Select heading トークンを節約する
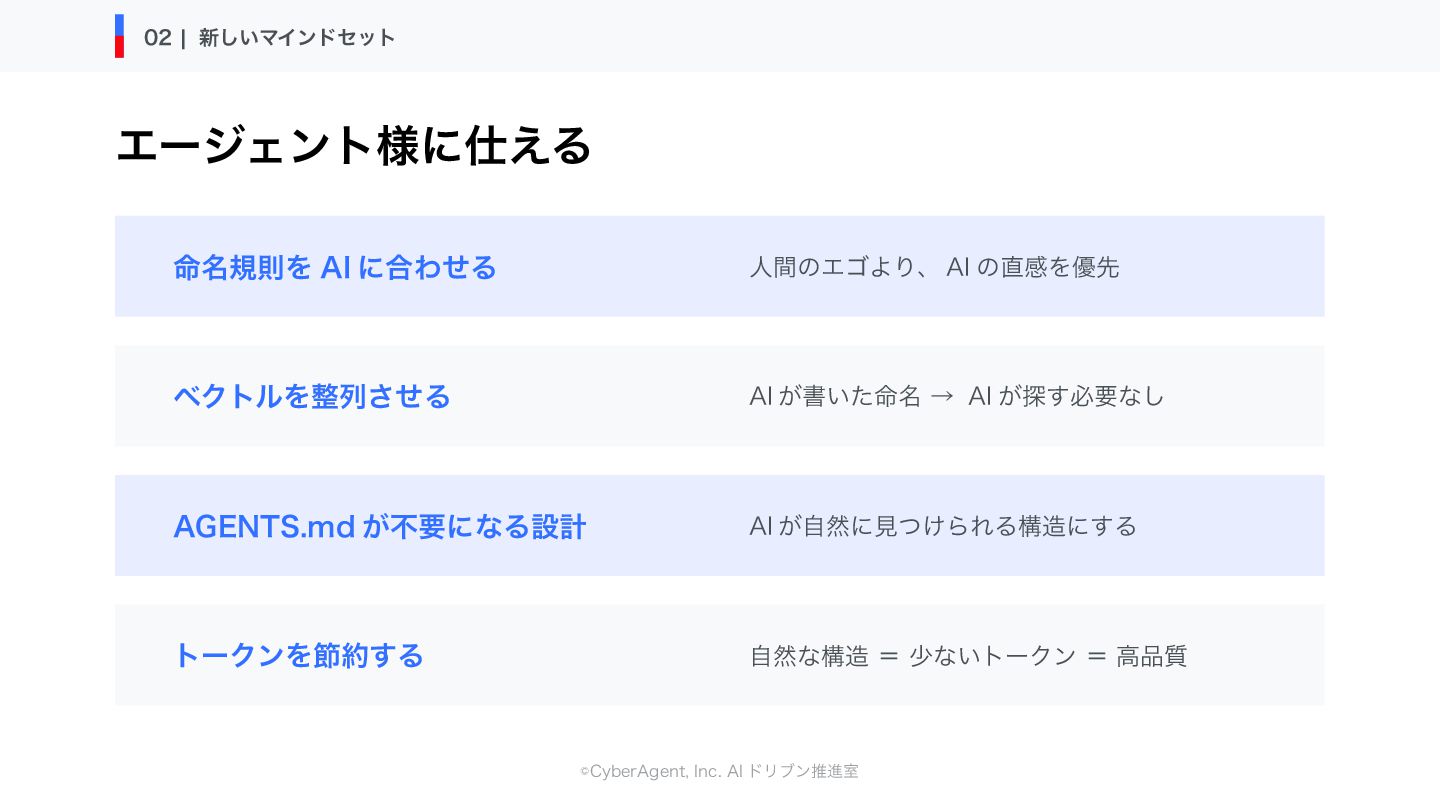Screen dimensions: 1440x810 [298, 655]
